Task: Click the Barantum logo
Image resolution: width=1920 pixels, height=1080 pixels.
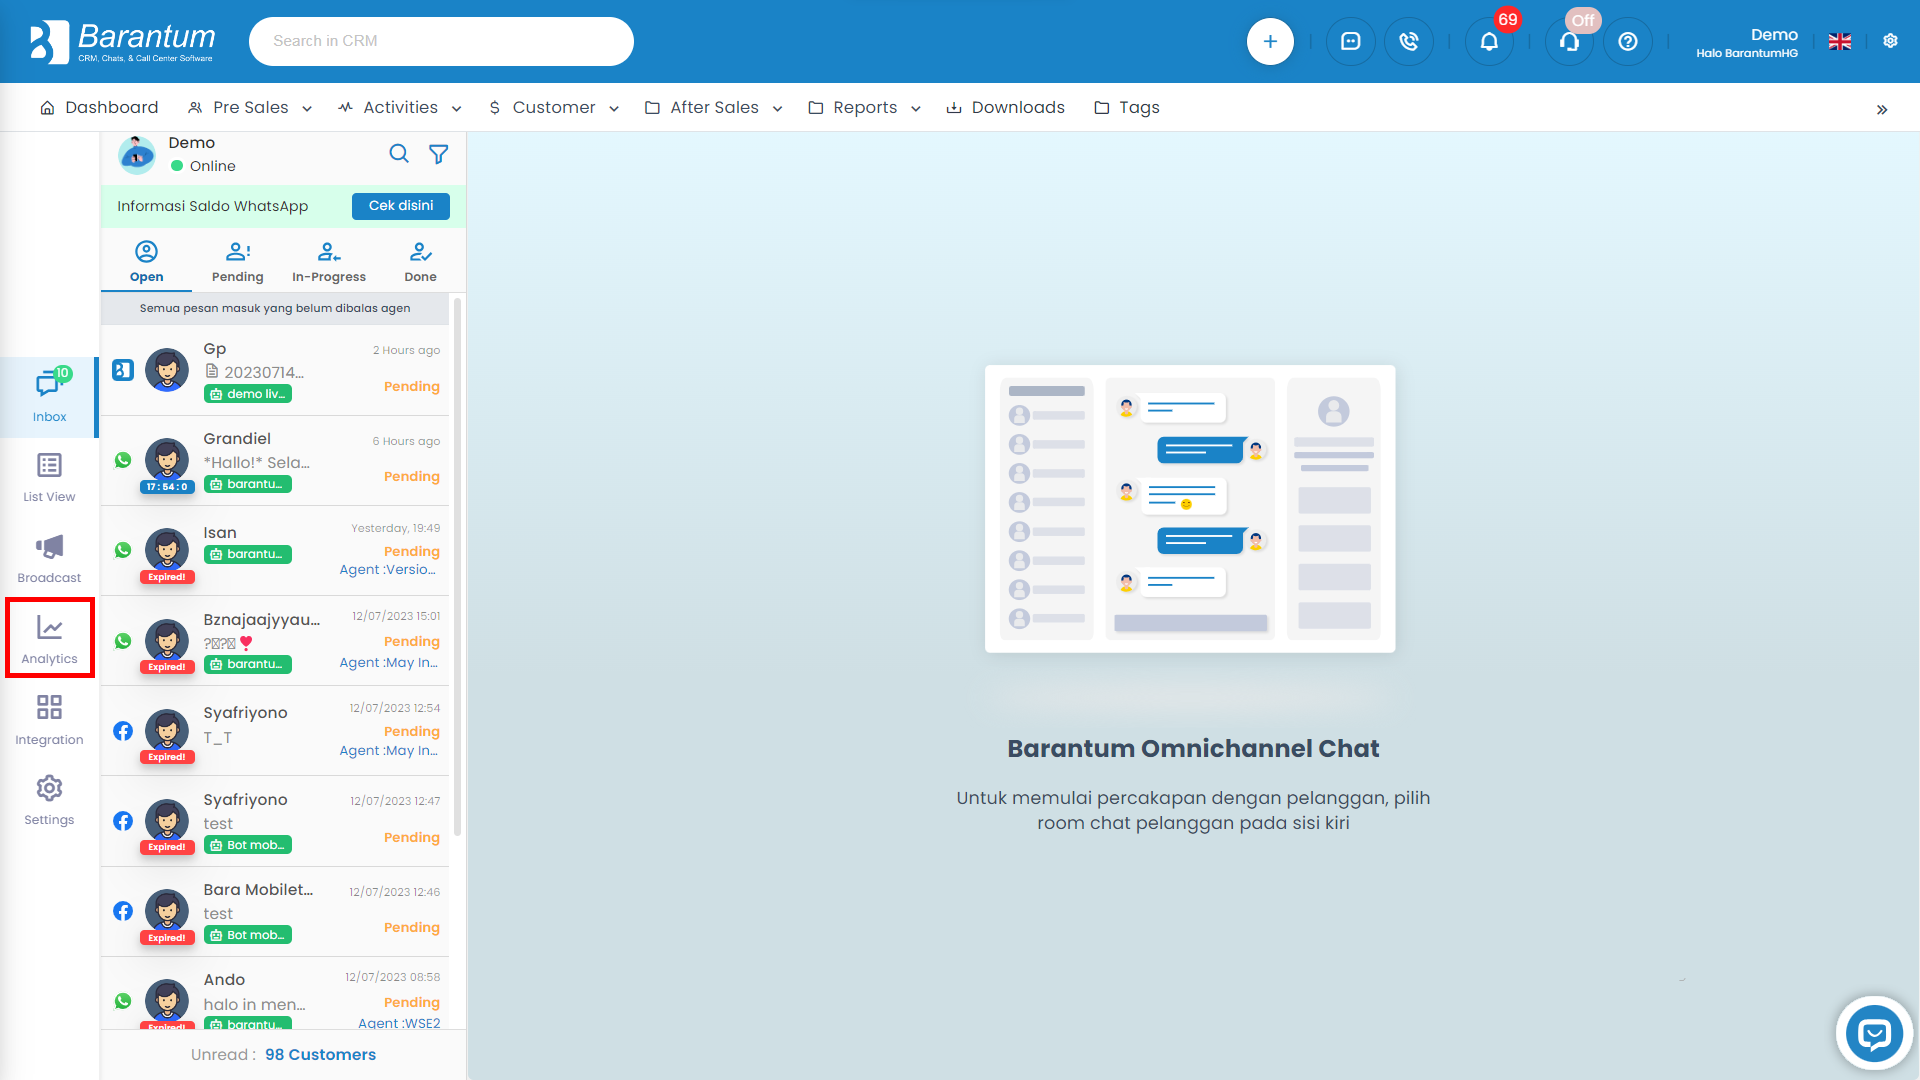Action: tap(122, 41)
